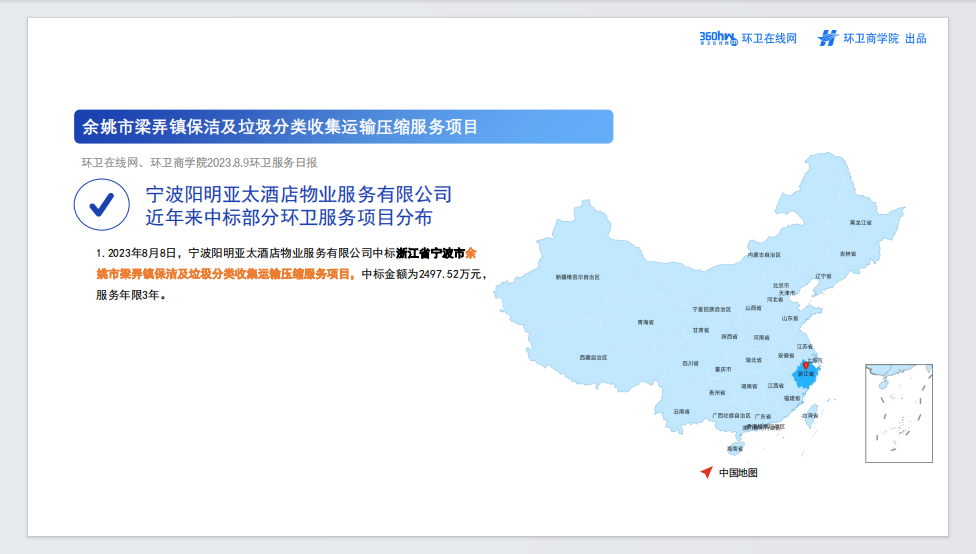Click the 西藏自治区 map label
The image size is (976, 554).
593,357
